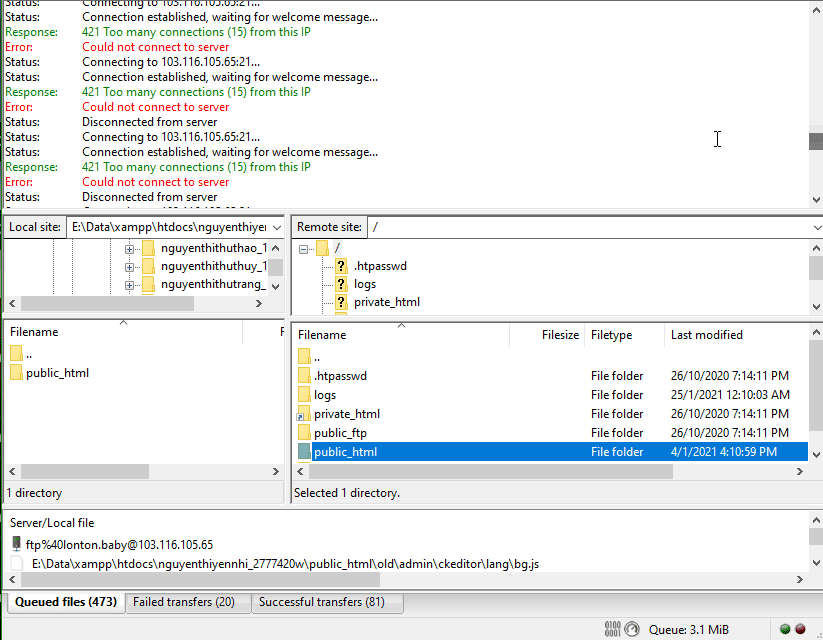Open the Local site path dropdown

(x=275, y=227)
